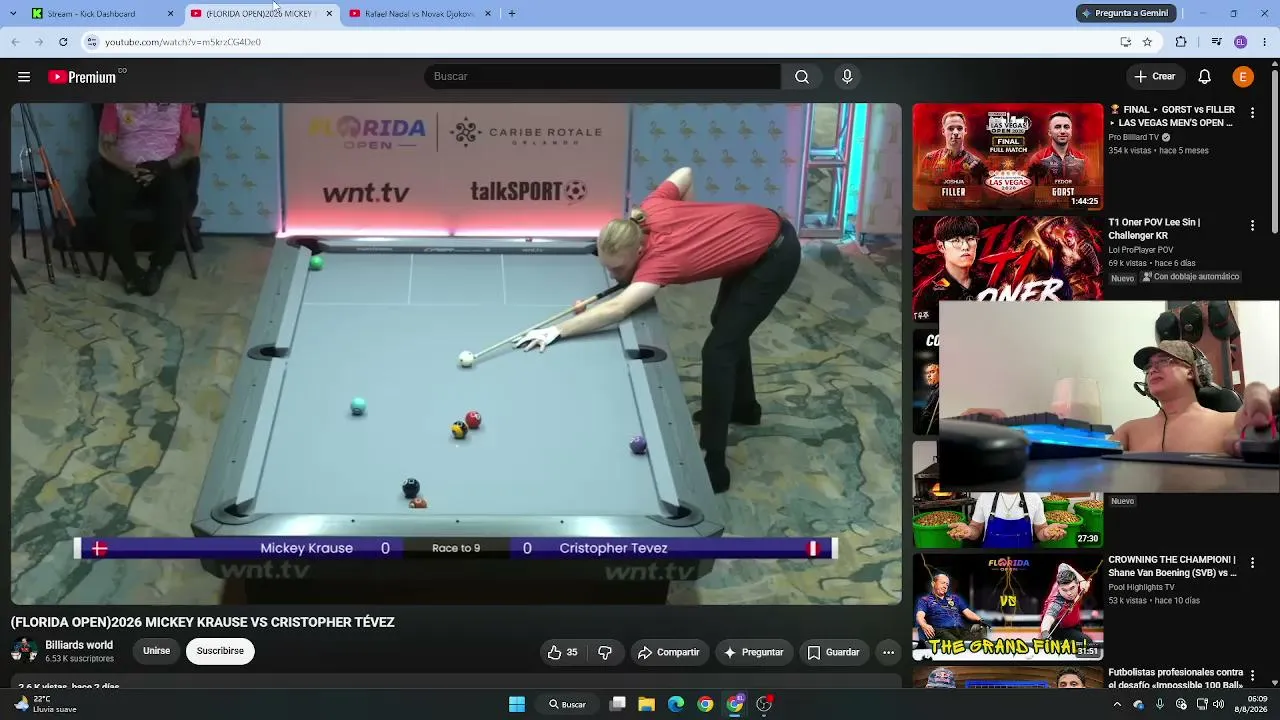Share the video with Compartir

[x=668, y=652]
